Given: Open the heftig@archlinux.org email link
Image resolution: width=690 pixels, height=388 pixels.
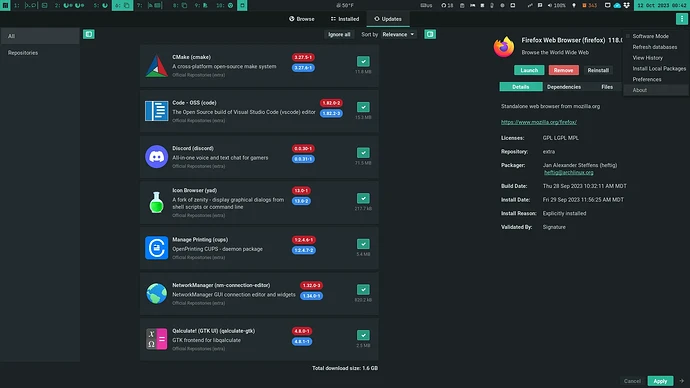Looking at the screenshot, I should click(569, 172).
